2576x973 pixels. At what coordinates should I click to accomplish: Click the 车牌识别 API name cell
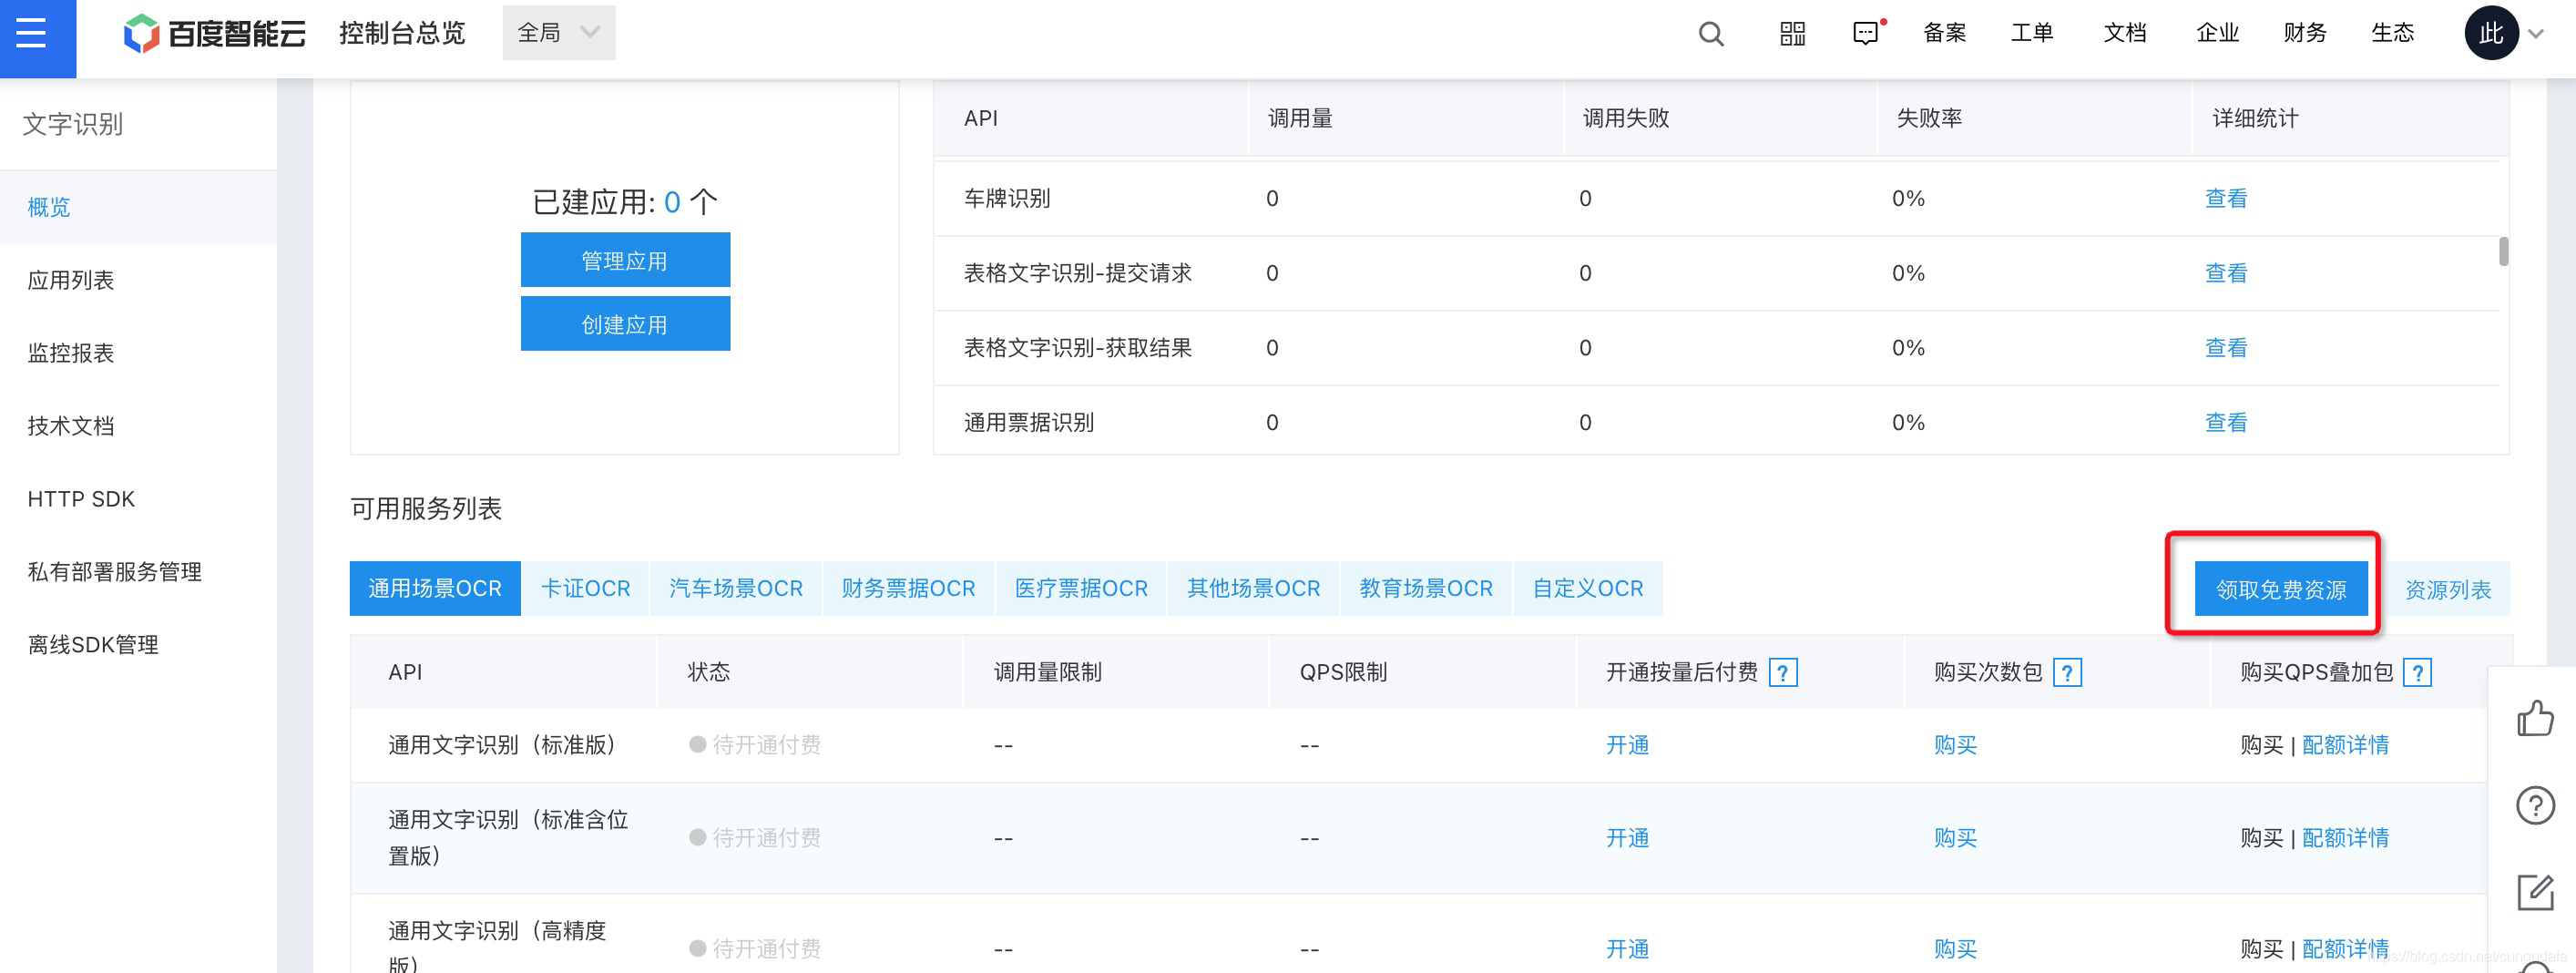point(1007,198)
